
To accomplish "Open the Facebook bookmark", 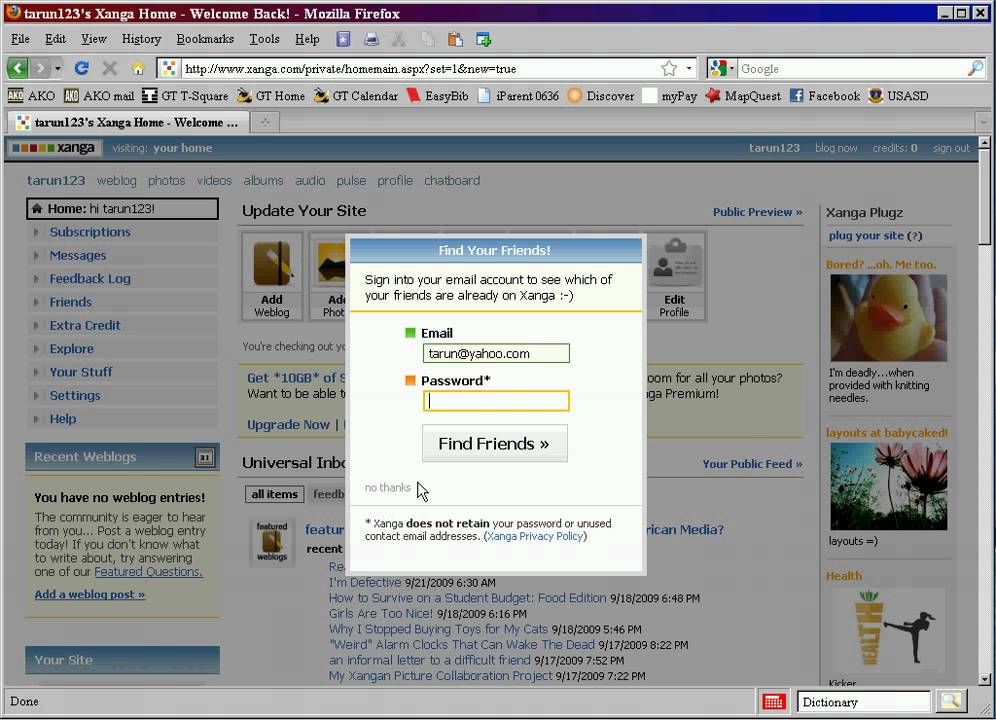I will 824,96.
